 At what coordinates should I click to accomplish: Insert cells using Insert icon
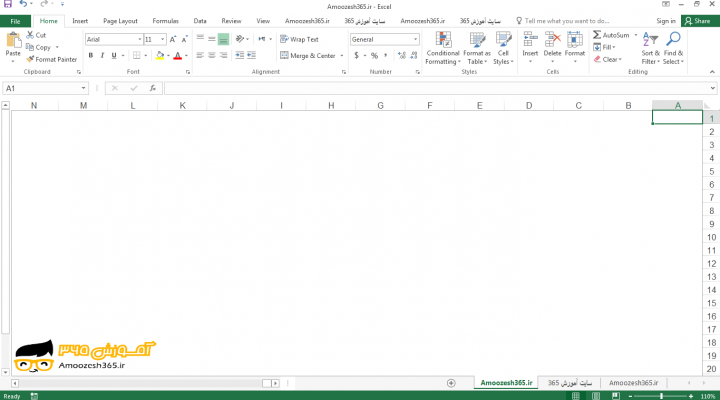click(x=530, y=39)
